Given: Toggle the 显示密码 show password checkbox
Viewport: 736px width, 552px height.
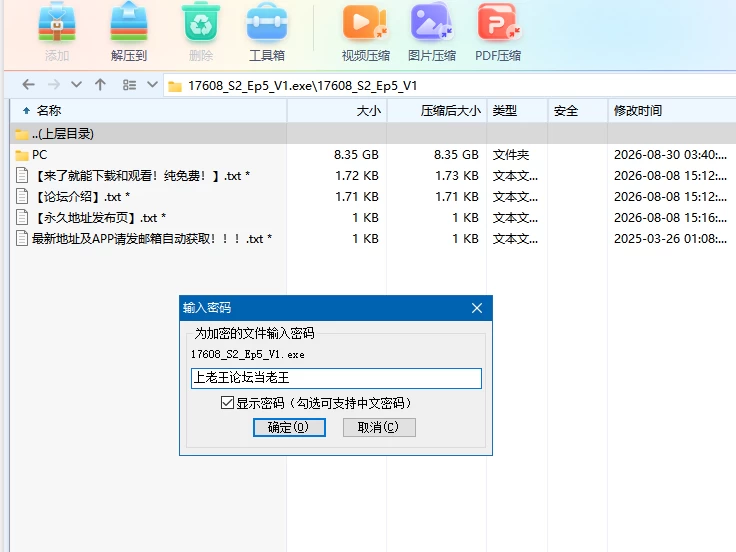Looking at the screenshot, I should (x=227, y=403).
